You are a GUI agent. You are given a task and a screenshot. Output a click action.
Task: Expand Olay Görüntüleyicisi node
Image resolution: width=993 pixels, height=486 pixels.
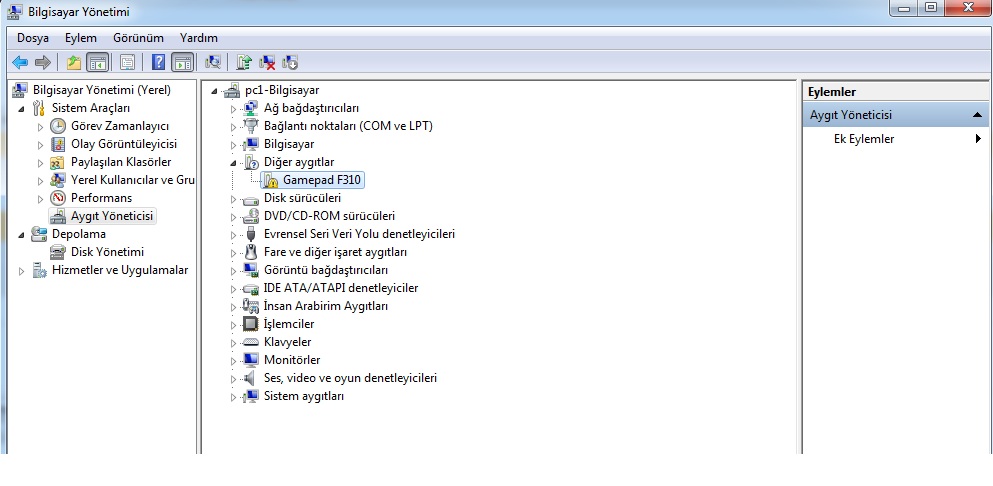coord(41,144)
